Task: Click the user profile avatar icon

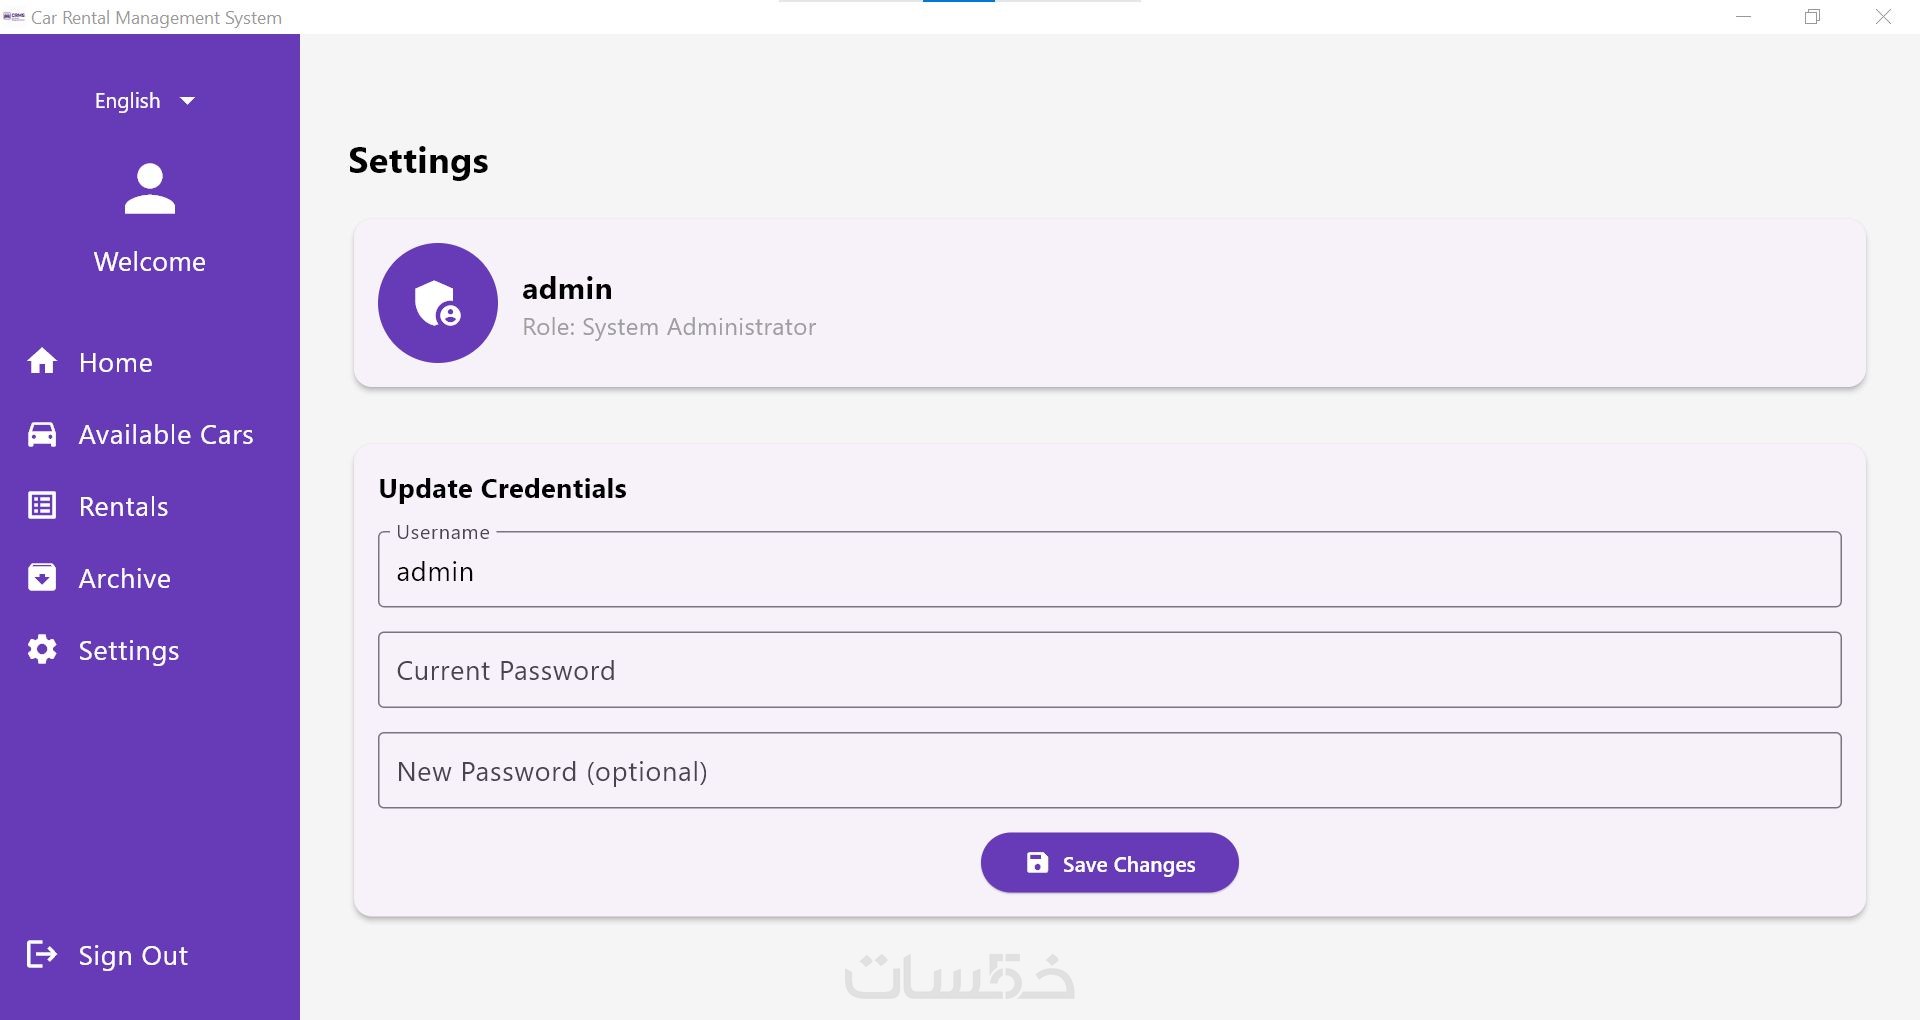Action: click(x=150, y=189)
